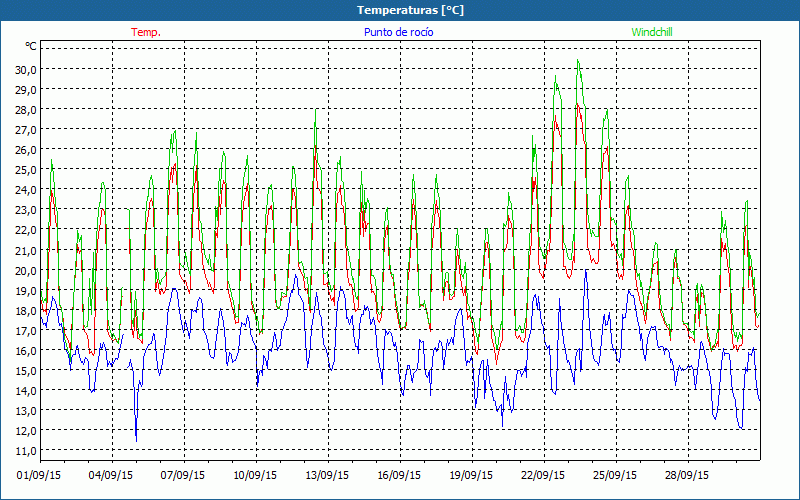
Task: Click the '°C' axis unit label
Action: (x=31, y=46)
